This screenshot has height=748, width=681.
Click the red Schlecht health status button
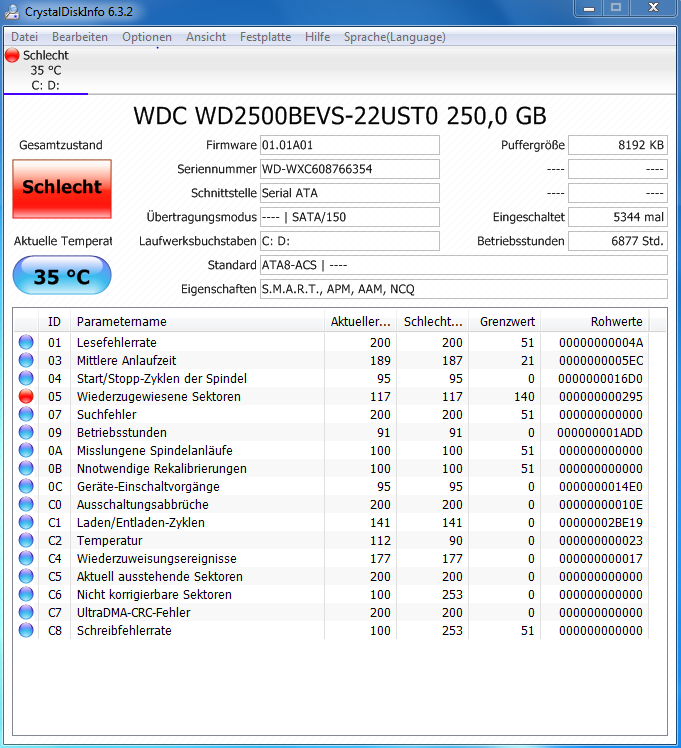coord(62,189)
